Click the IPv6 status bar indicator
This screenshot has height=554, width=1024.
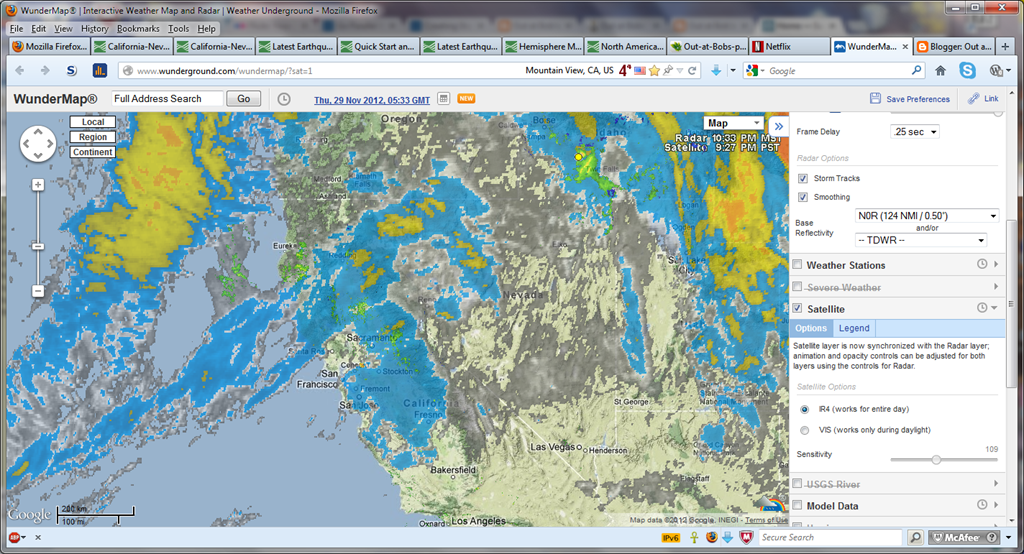(x=671, y=538)
